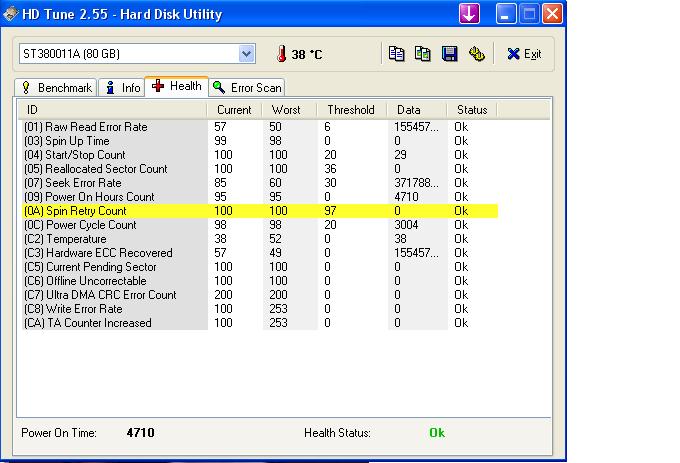Open the Error Scan tab
This screenshot has width=680, height=463.
pos(247,88)
